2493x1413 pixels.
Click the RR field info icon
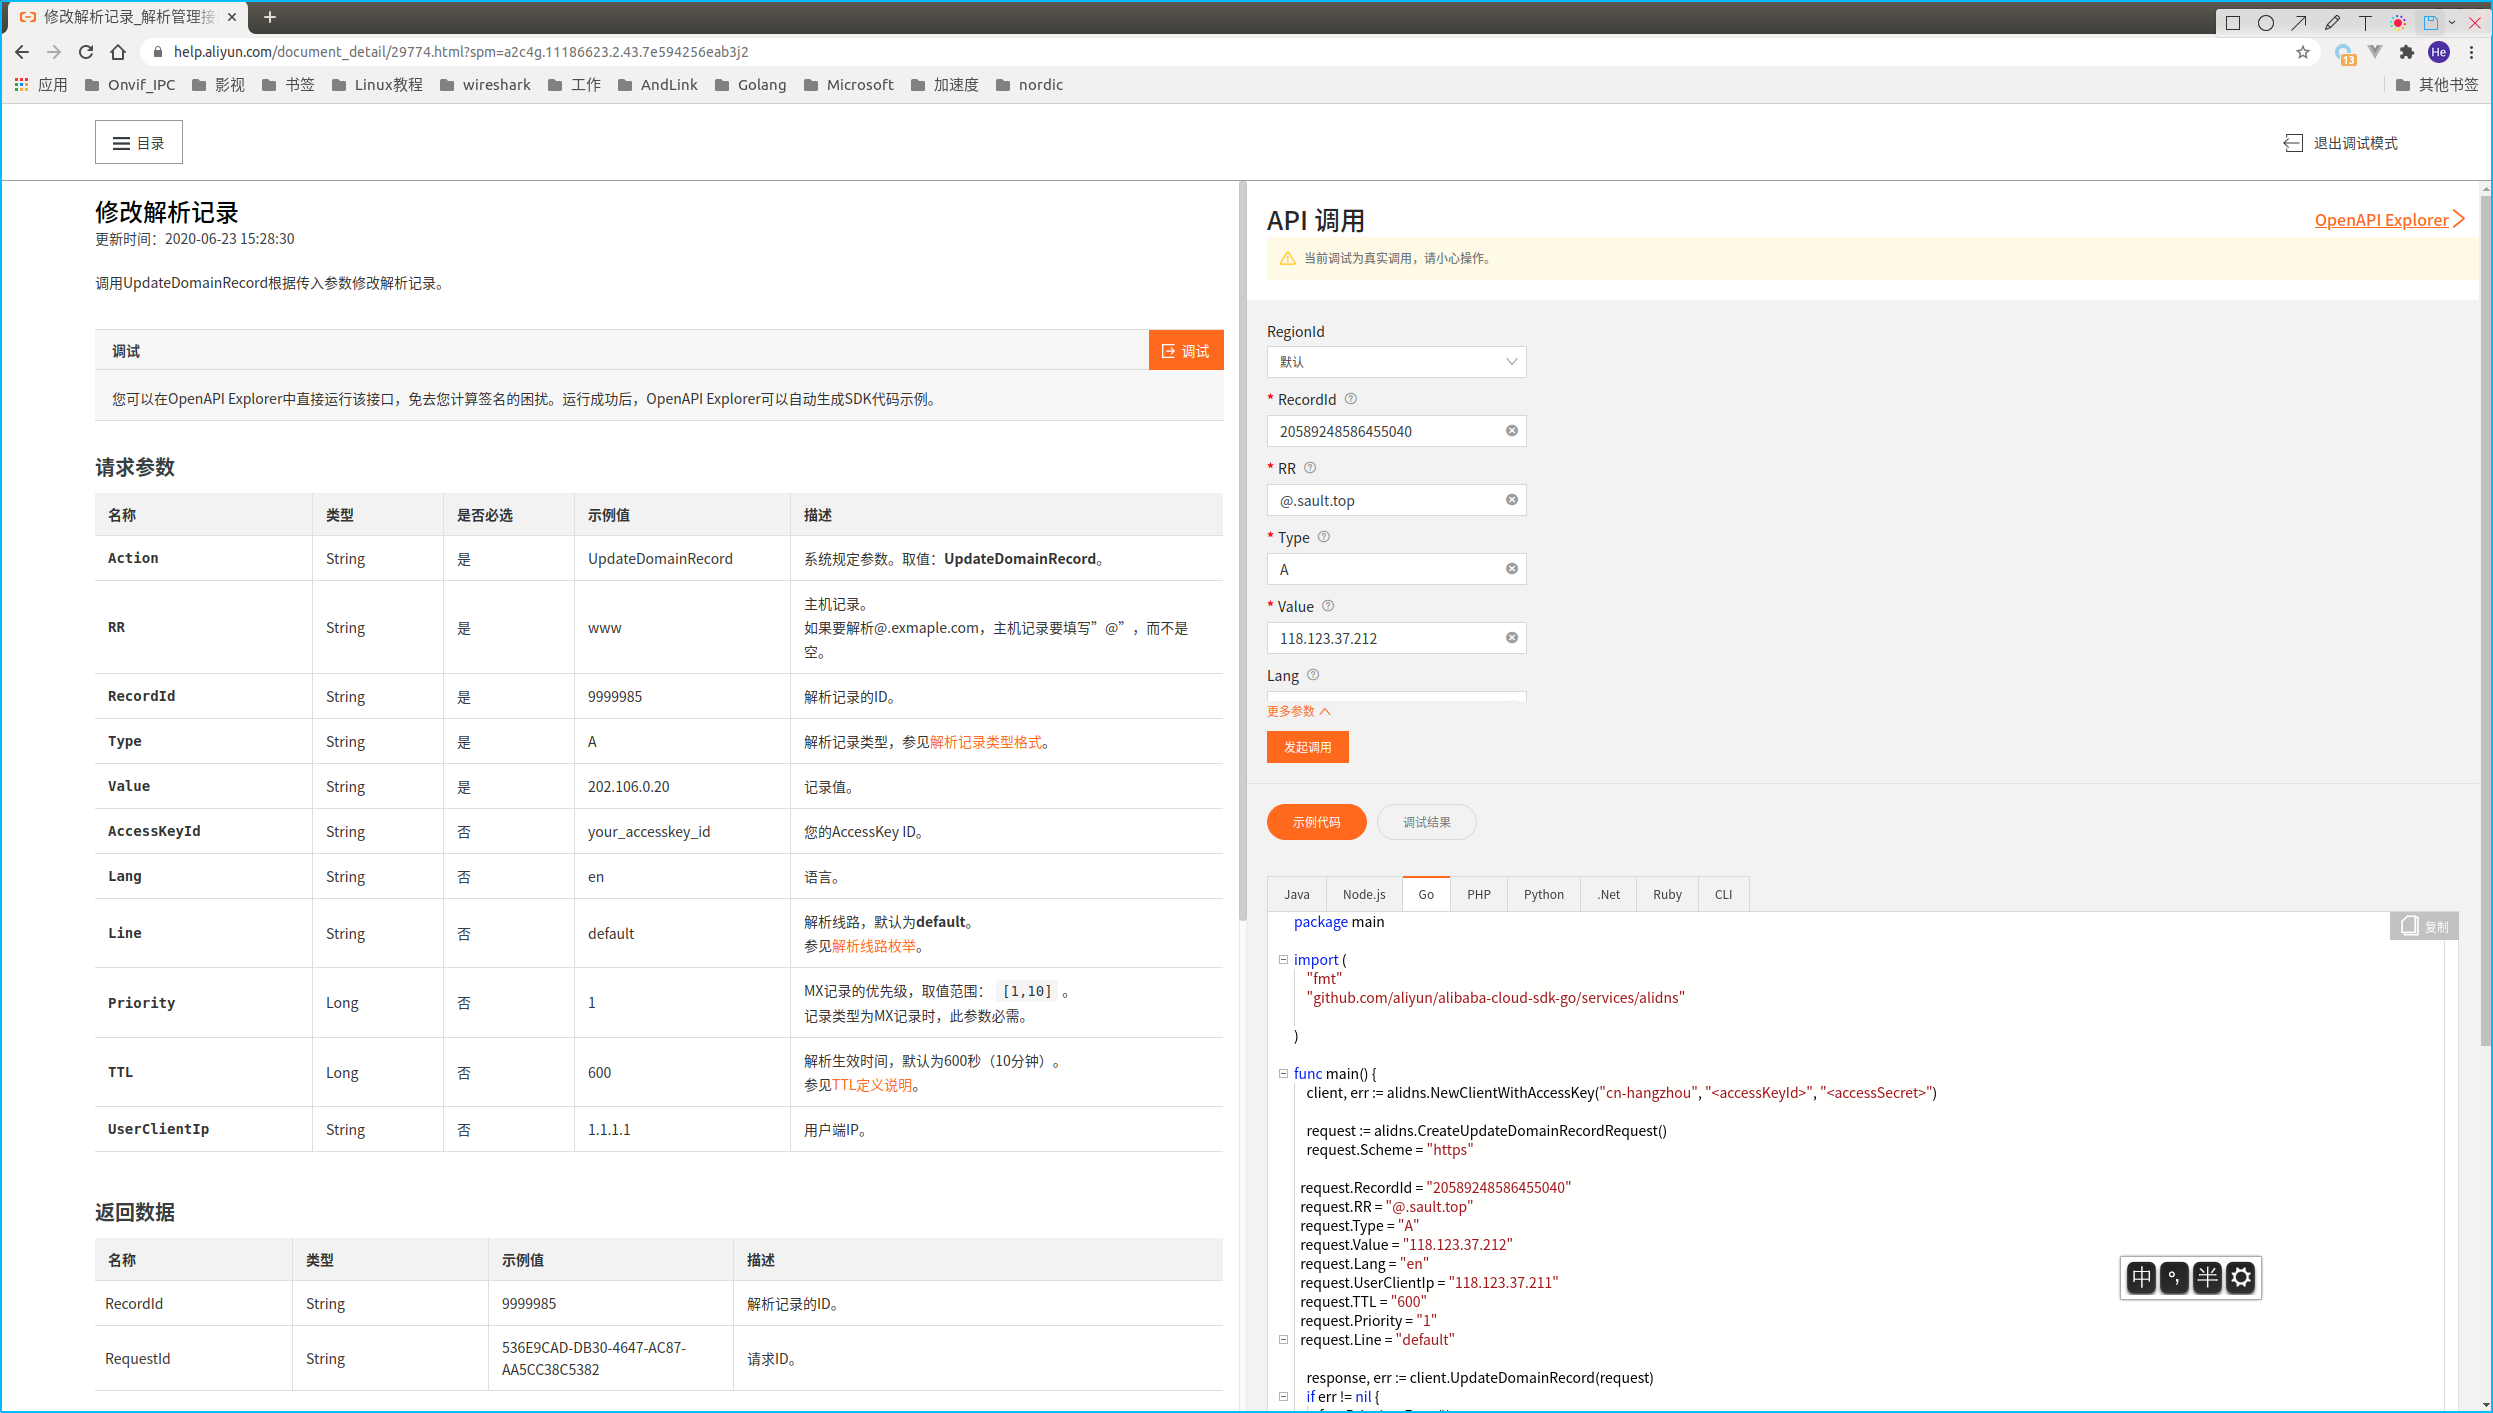(1310, 466)
